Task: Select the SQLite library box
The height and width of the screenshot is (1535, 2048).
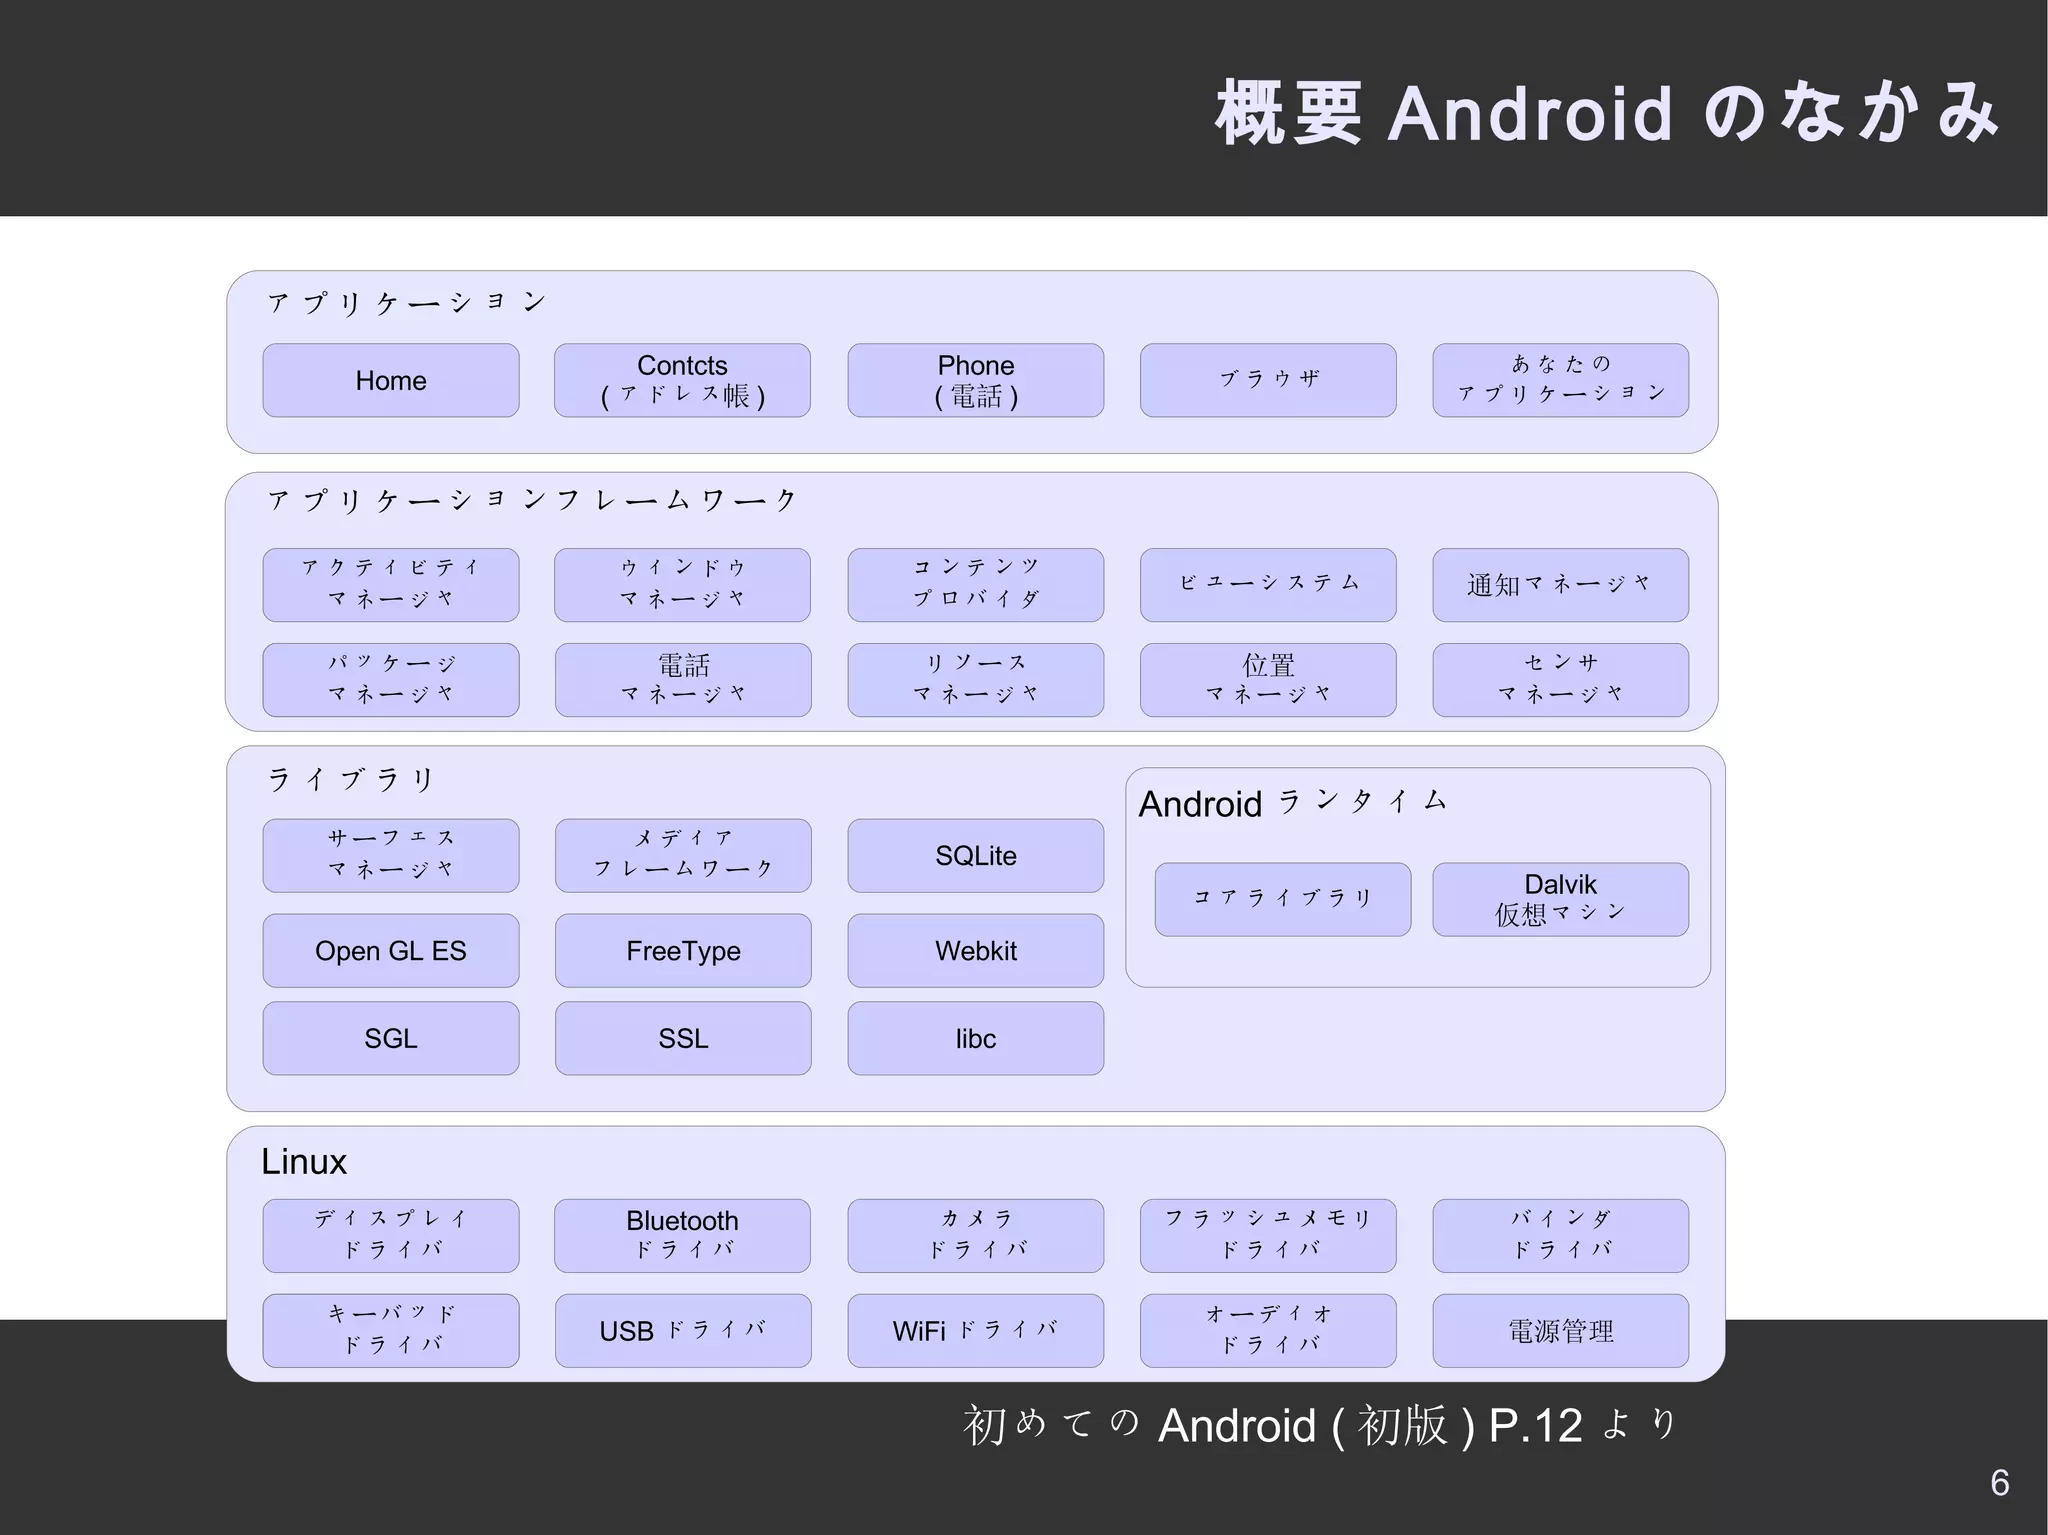Action: [x=976, y=855]
